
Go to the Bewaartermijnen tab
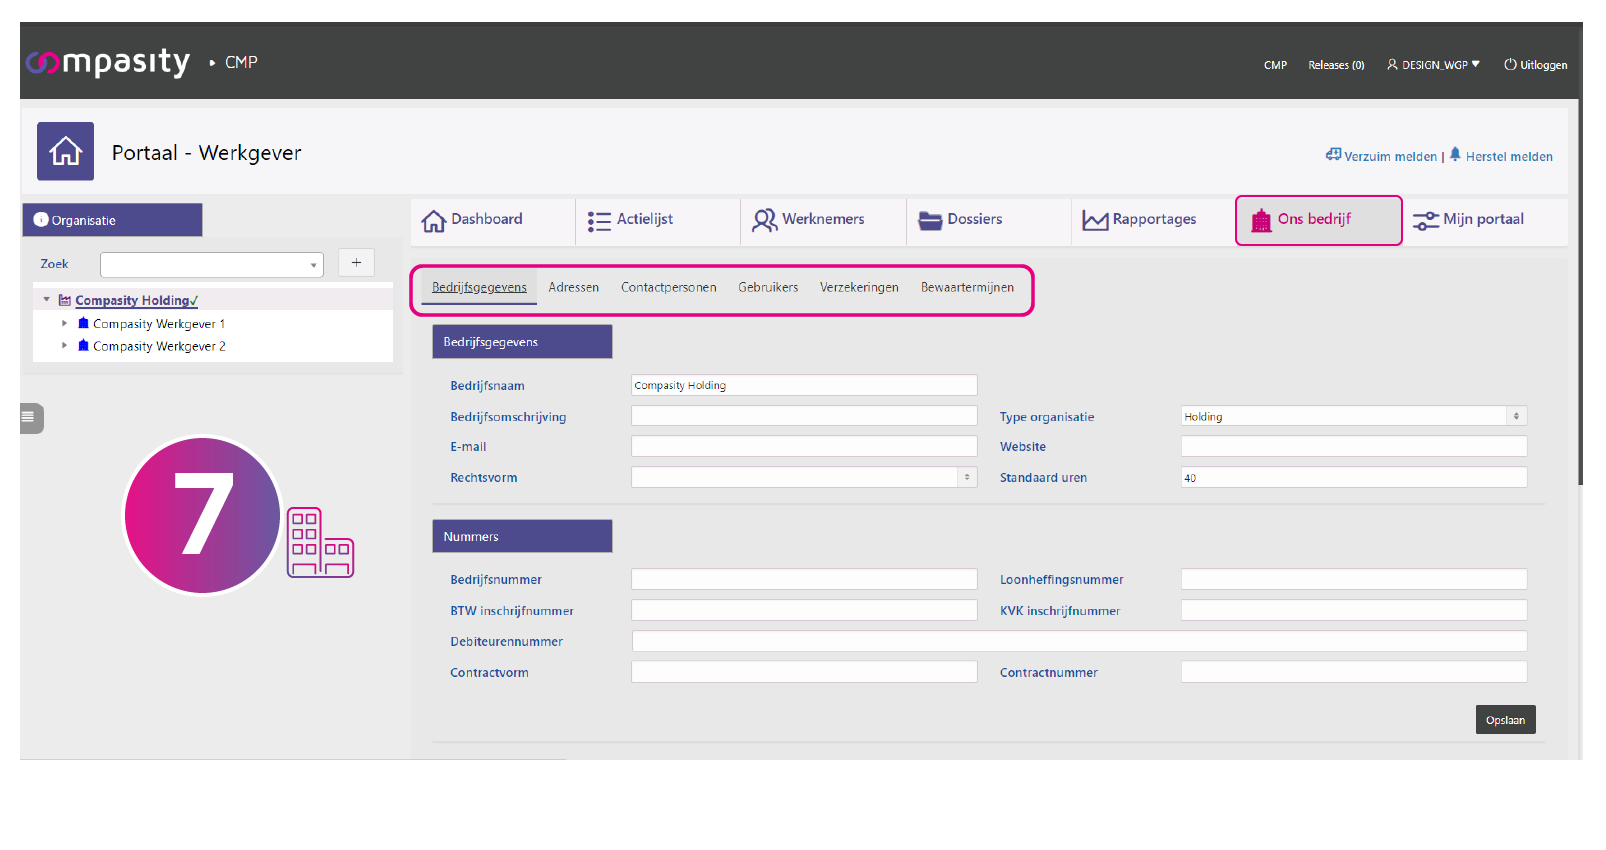967,287
